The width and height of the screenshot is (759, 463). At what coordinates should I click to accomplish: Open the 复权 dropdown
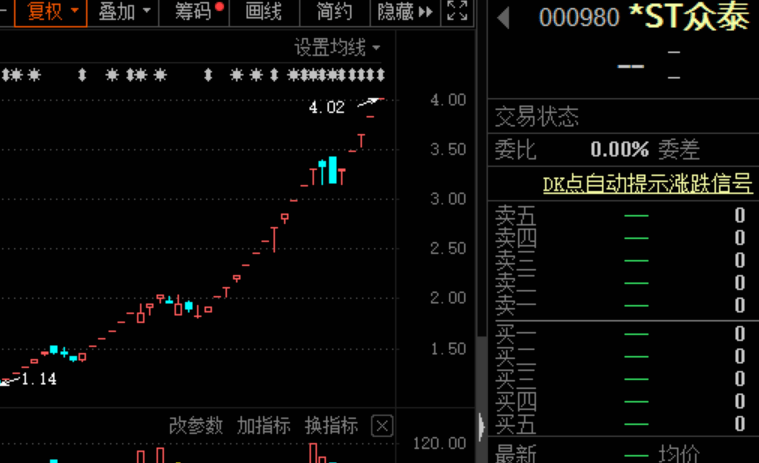52,12
